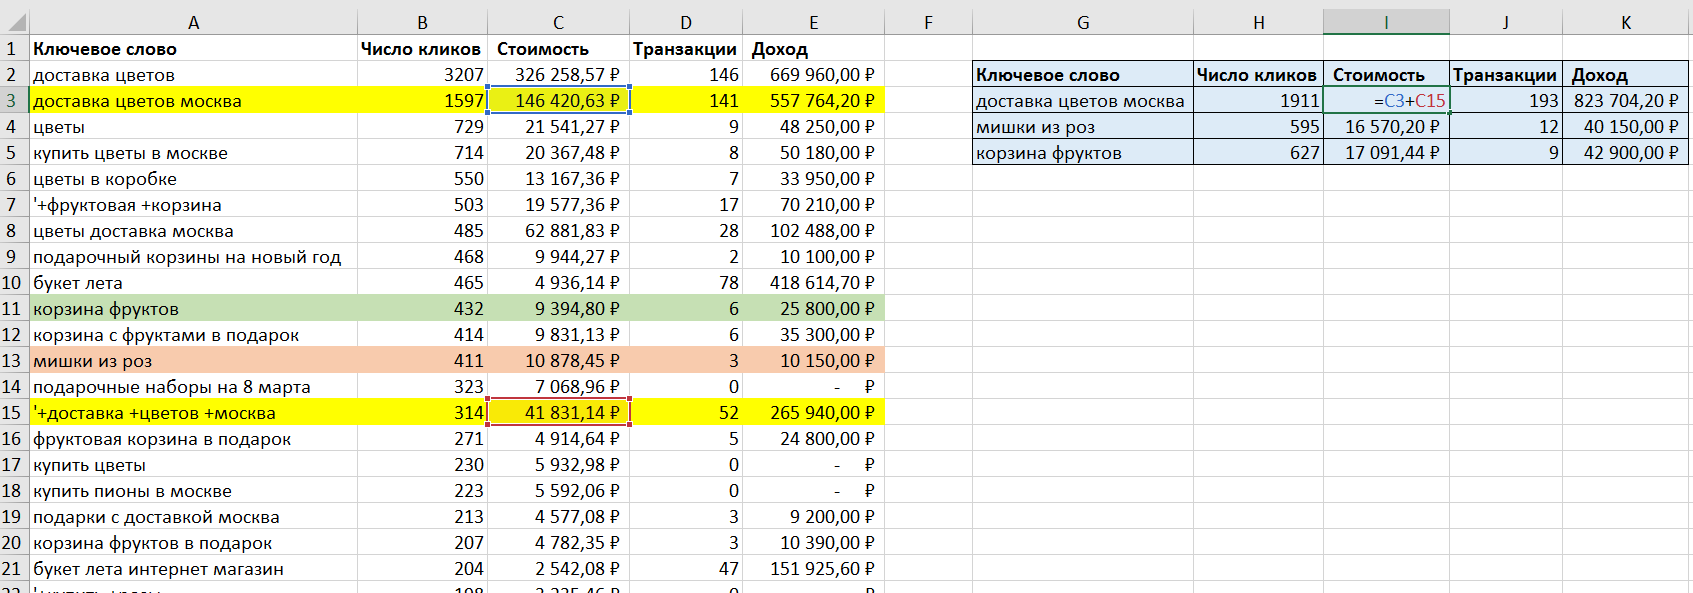
Task: Select the "Число кликов" header in column H
Action: [1257, 75]
